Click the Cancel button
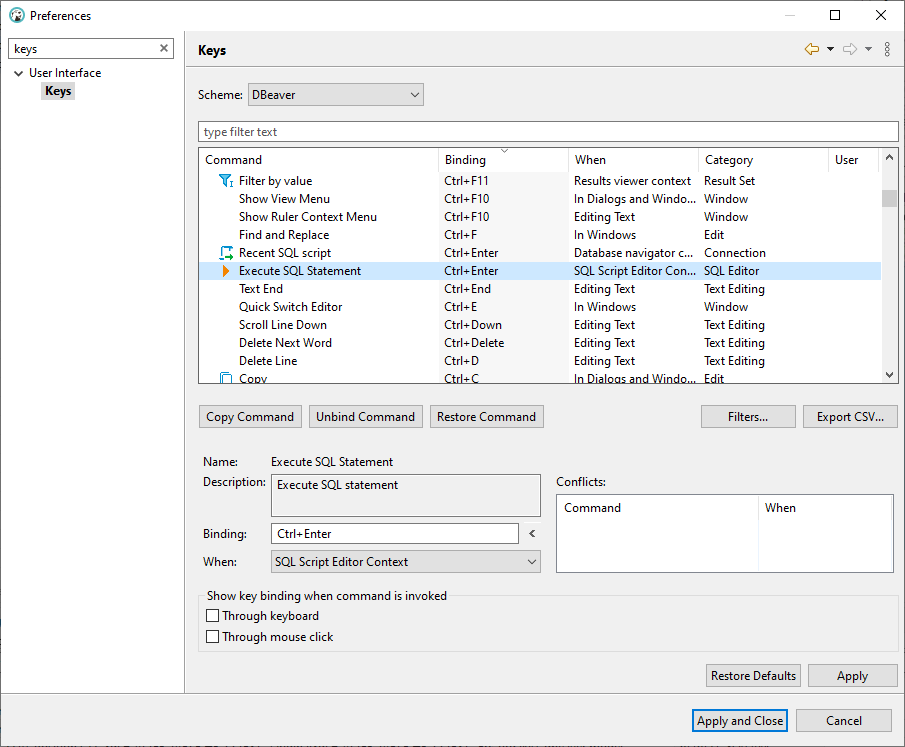This screenshot has height=747, width=905. 844,720
